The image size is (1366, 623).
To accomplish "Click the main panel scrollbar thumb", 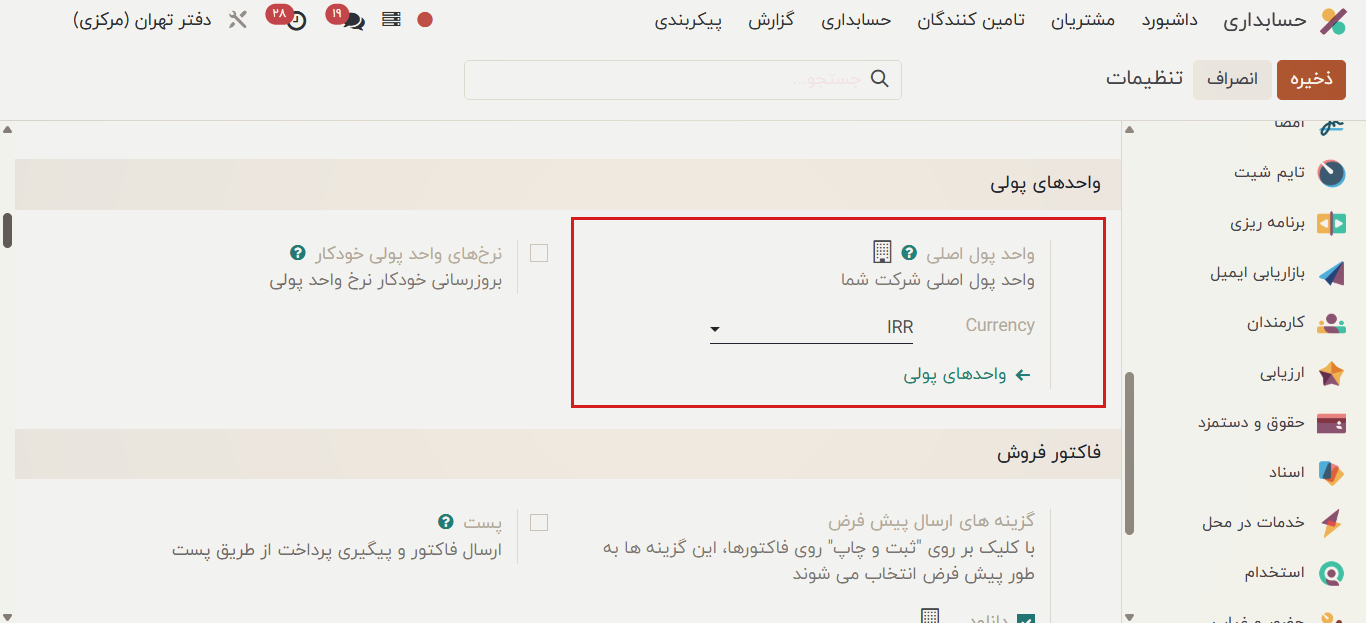I will [x=7, y=230].
